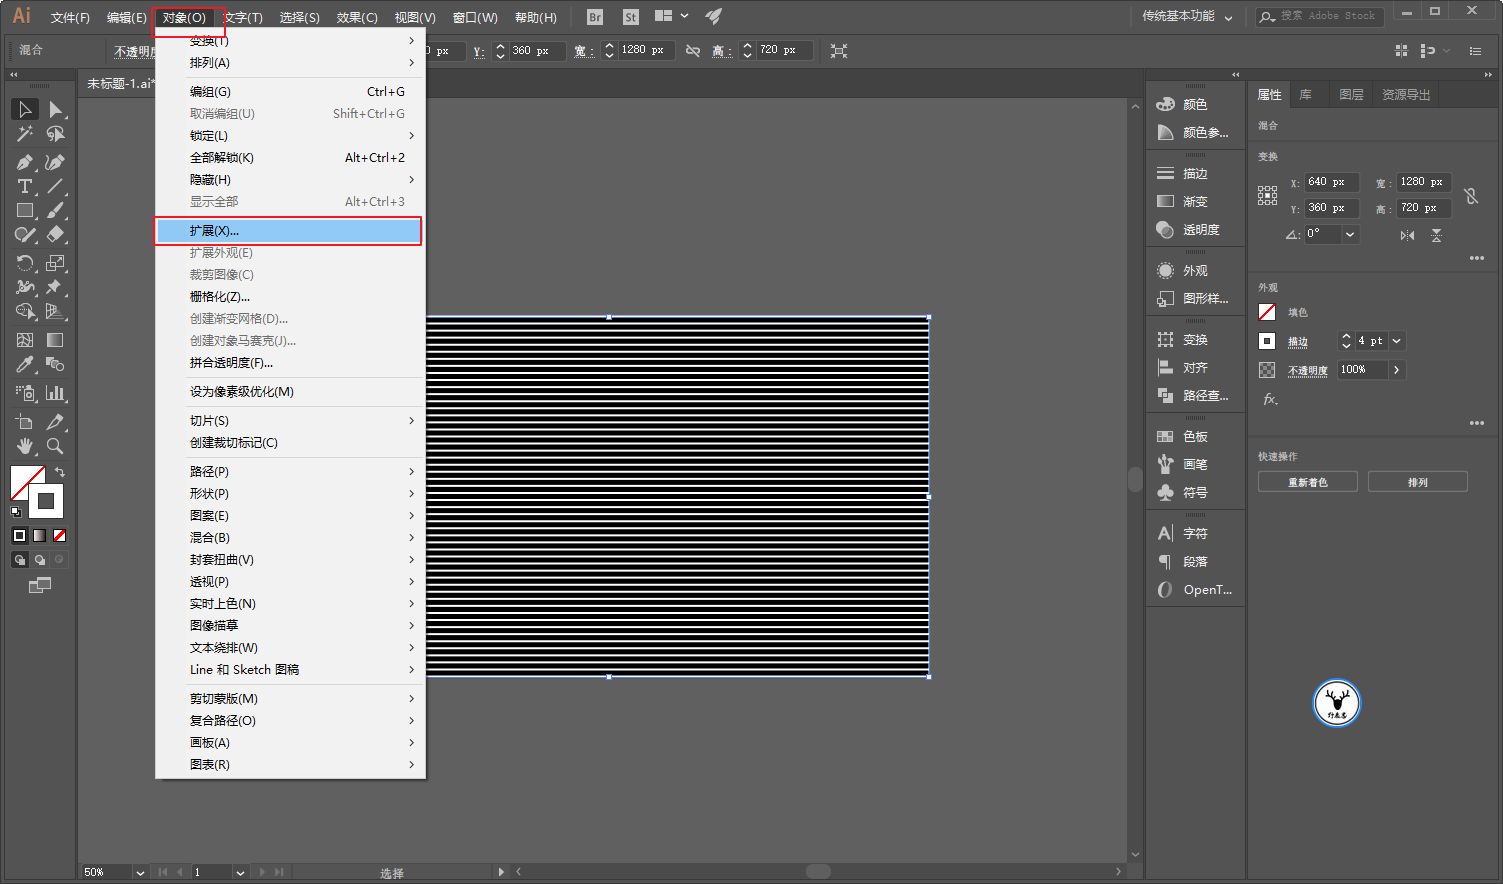This screenshot has width=1503, height=884.
Task: Select the Selection (black arrow) tool
Action: 25,109
